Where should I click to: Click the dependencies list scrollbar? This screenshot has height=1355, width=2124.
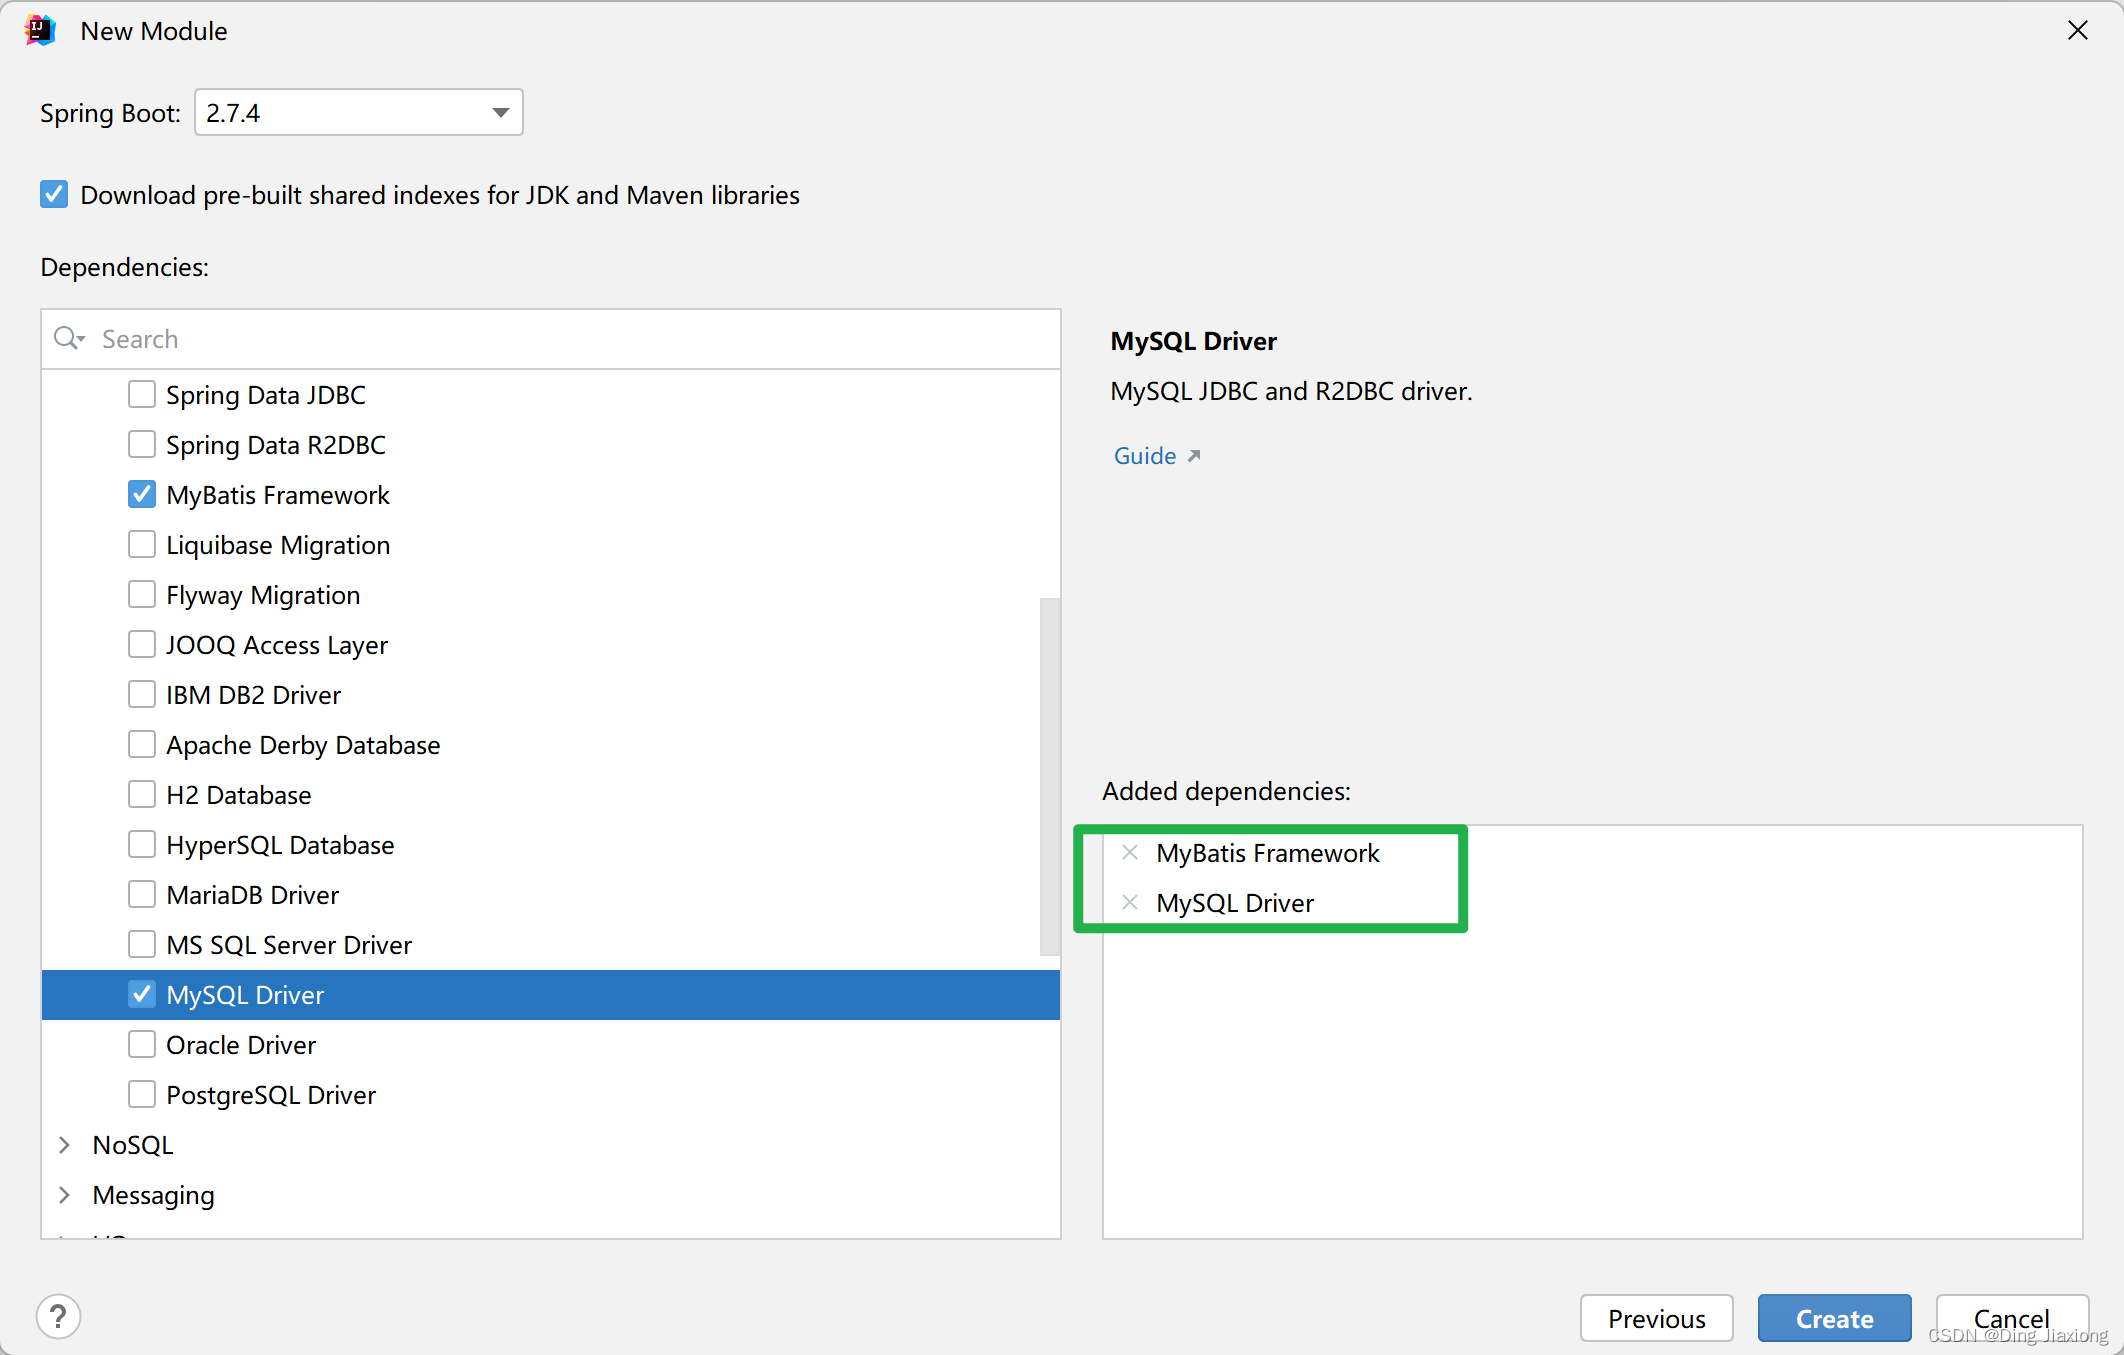pyautogui.click(x=1049, y=776)
